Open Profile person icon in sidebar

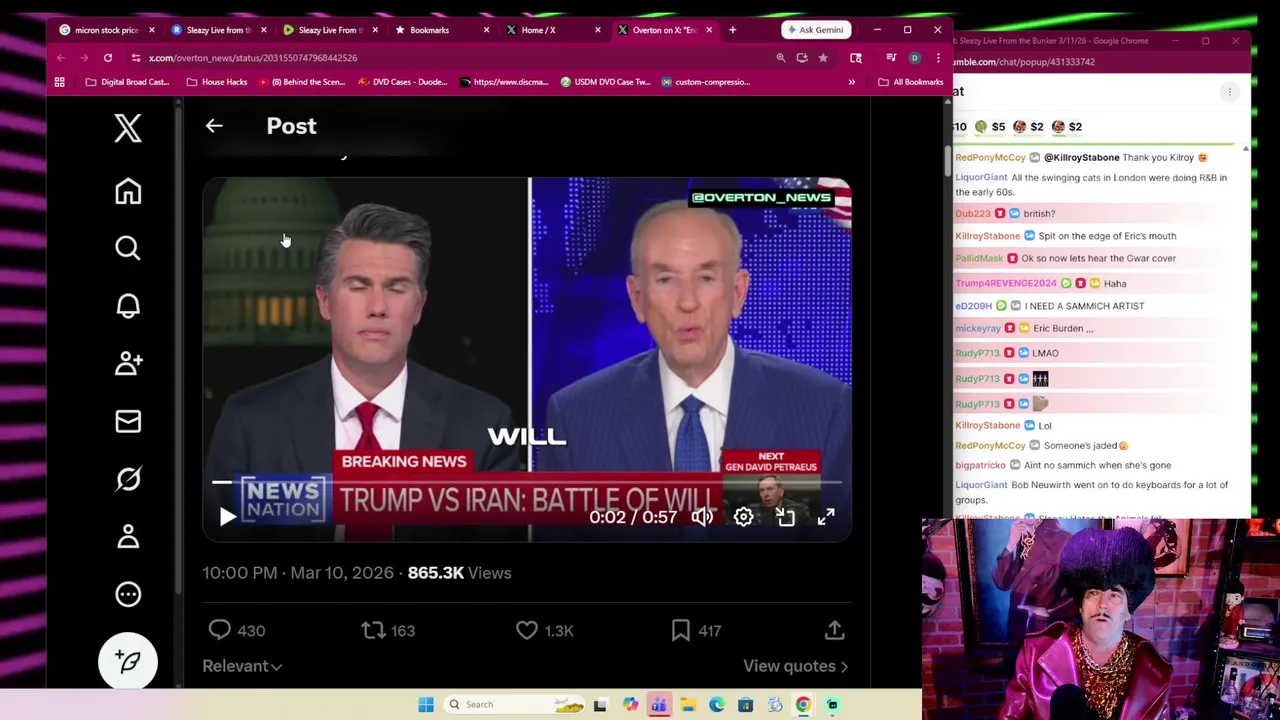click(x=128, y=537)
